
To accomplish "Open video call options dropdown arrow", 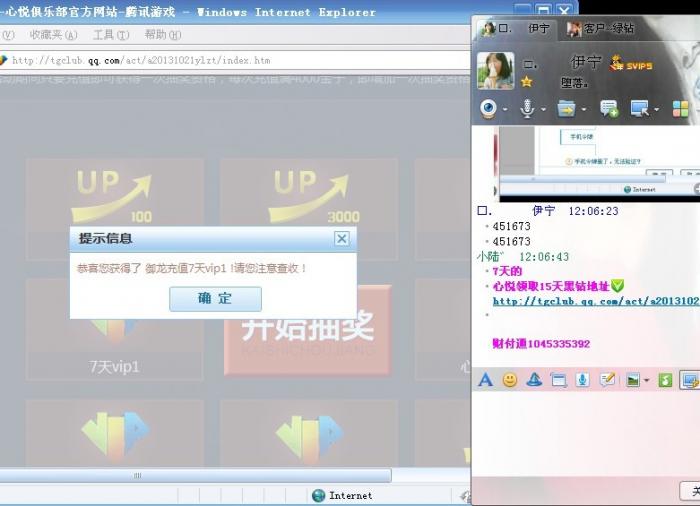I will (505, 109).
